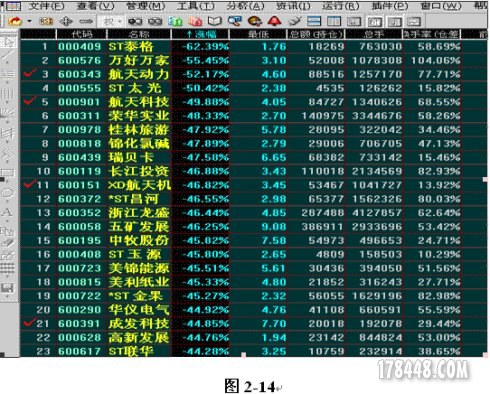
Task: Click the first binoculars search icon
Action: click(135, 22)
